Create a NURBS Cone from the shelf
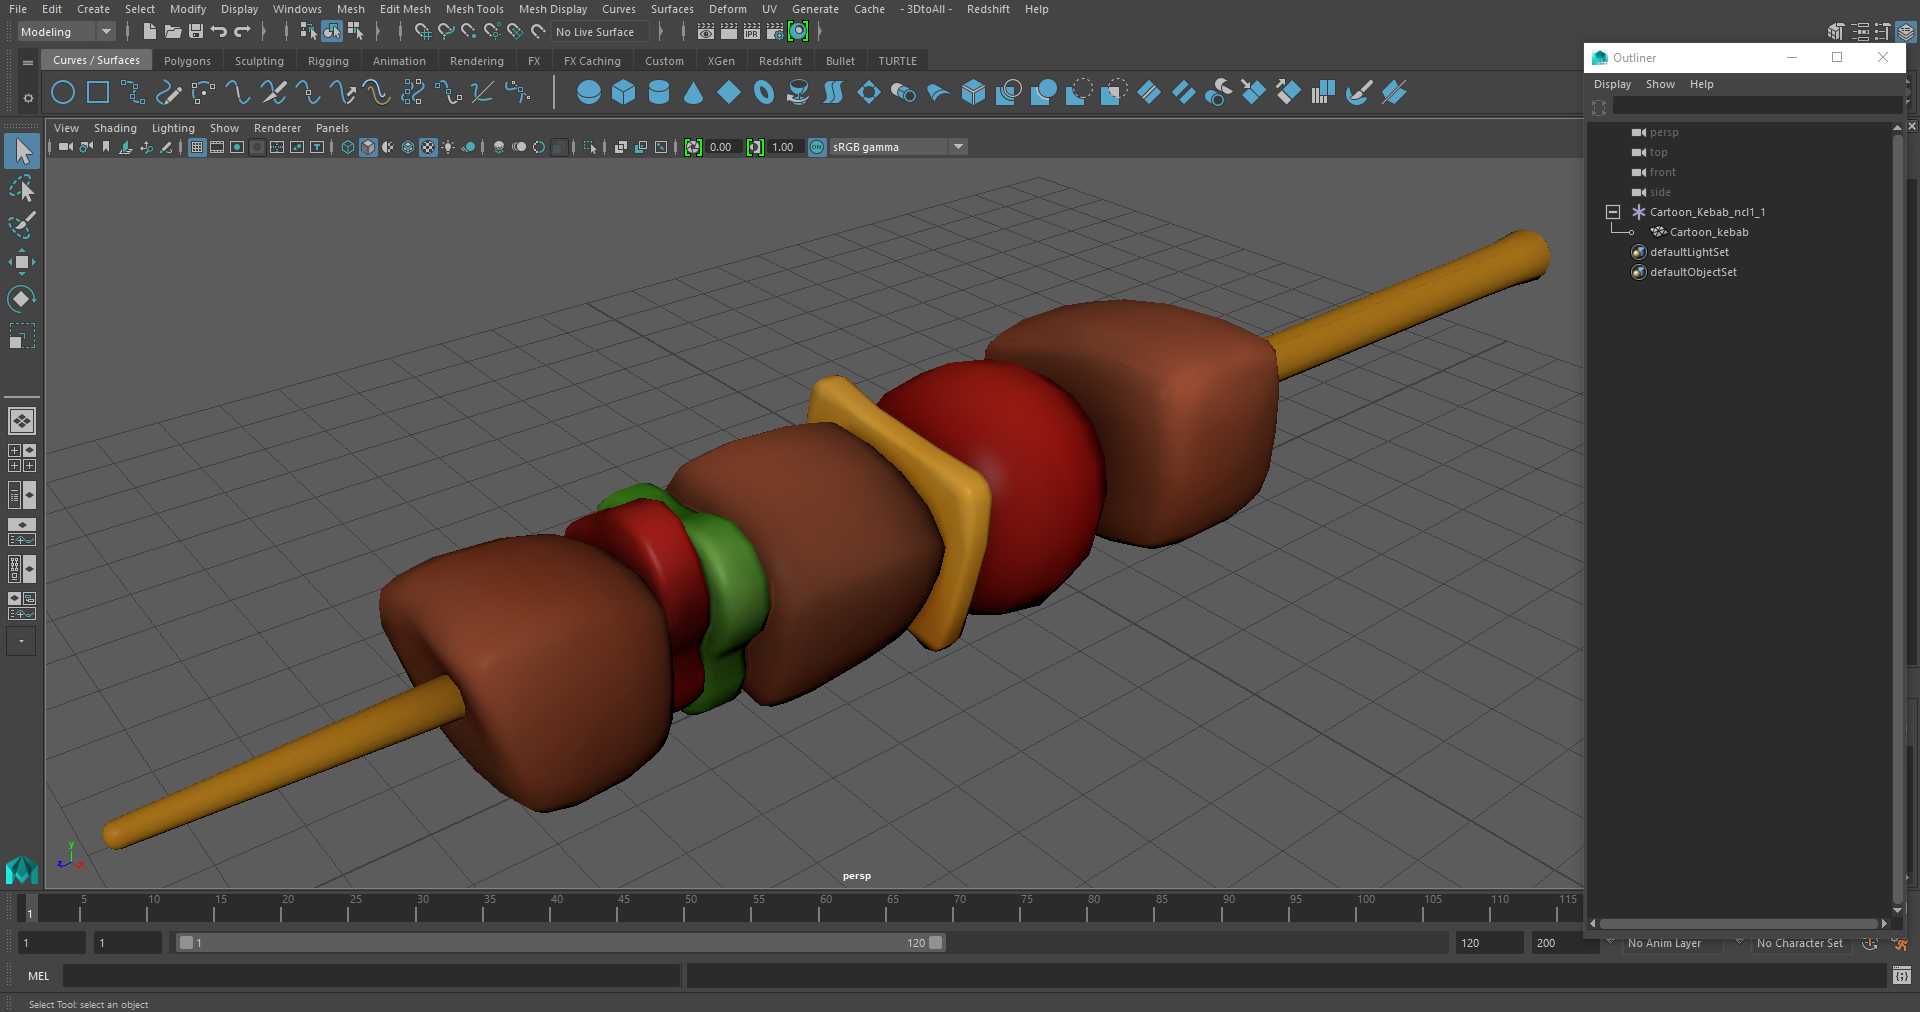The width and height of the screenshot is (1920, 1012). [x=694, y=93]
